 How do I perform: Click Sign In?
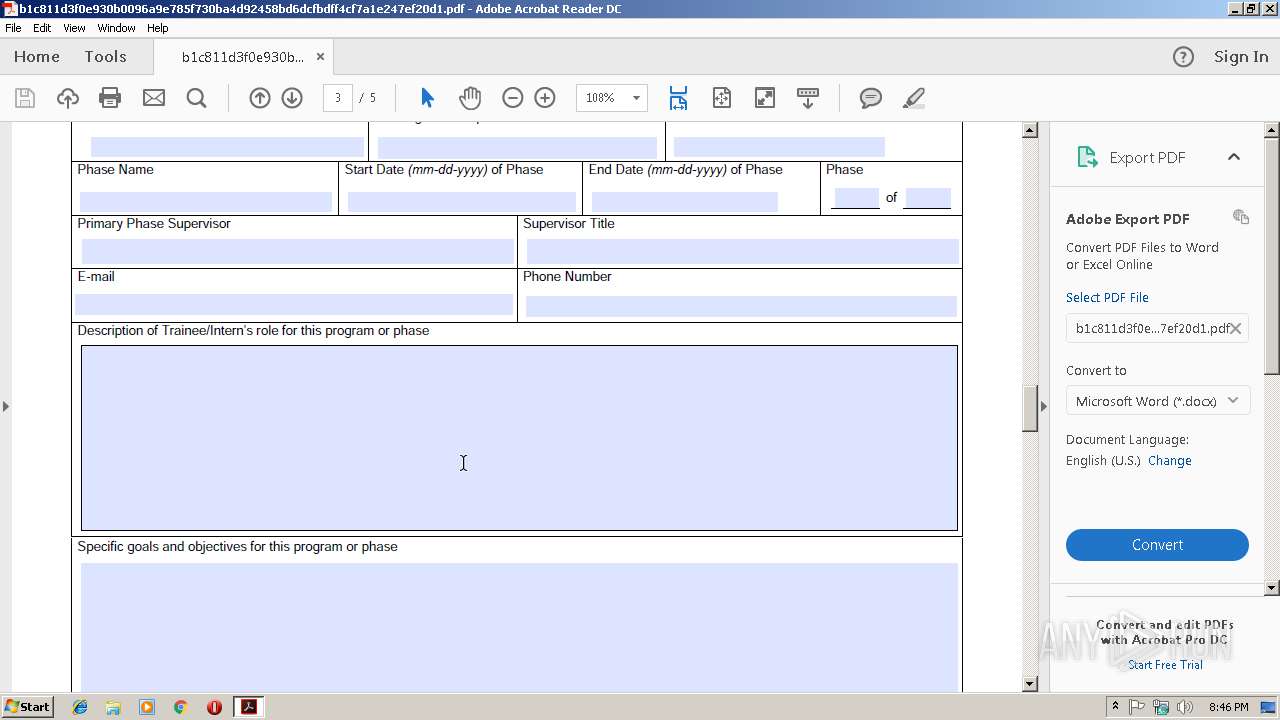click(1241, 57)
